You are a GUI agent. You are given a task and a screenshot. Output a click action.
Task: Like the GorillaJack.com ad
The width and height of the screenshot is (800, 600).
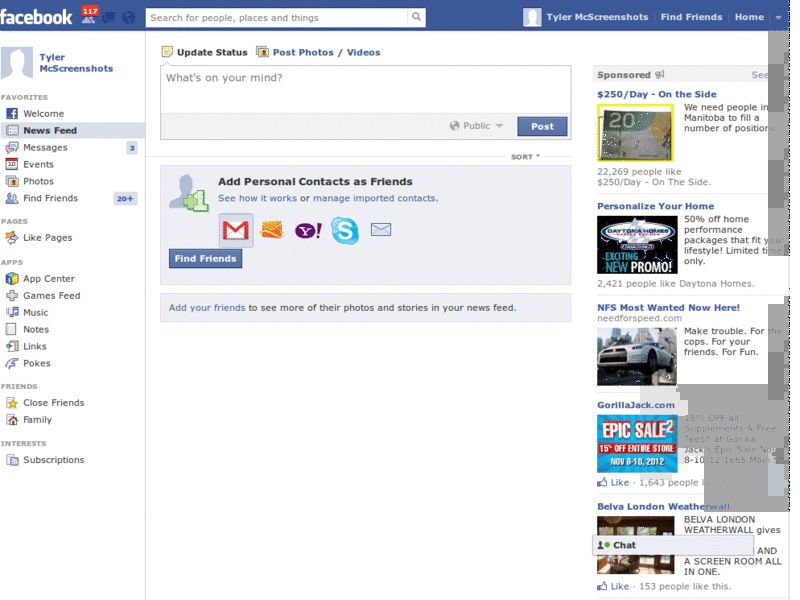click(614, 482)
